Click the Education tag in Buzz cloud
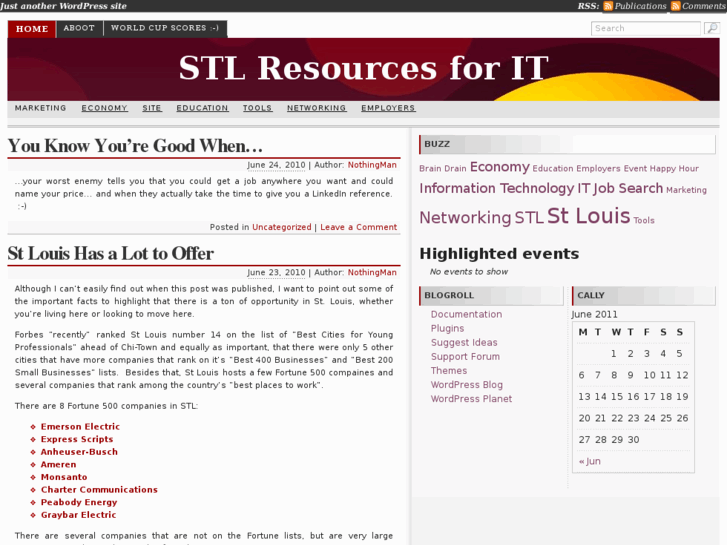727x545 pixels. pos(553,168)
